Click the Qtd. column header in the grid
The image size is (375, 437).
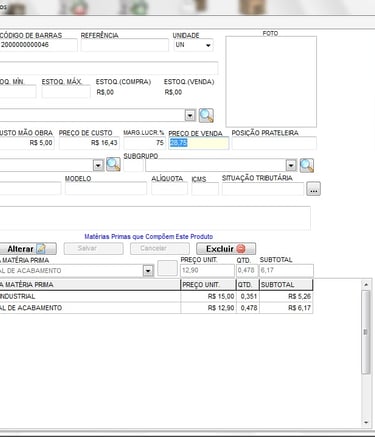248,285
